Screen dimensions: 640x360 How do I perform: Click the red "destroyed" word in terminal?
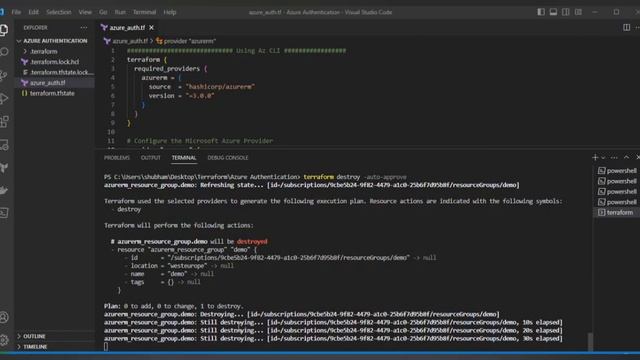coord(252,241)
